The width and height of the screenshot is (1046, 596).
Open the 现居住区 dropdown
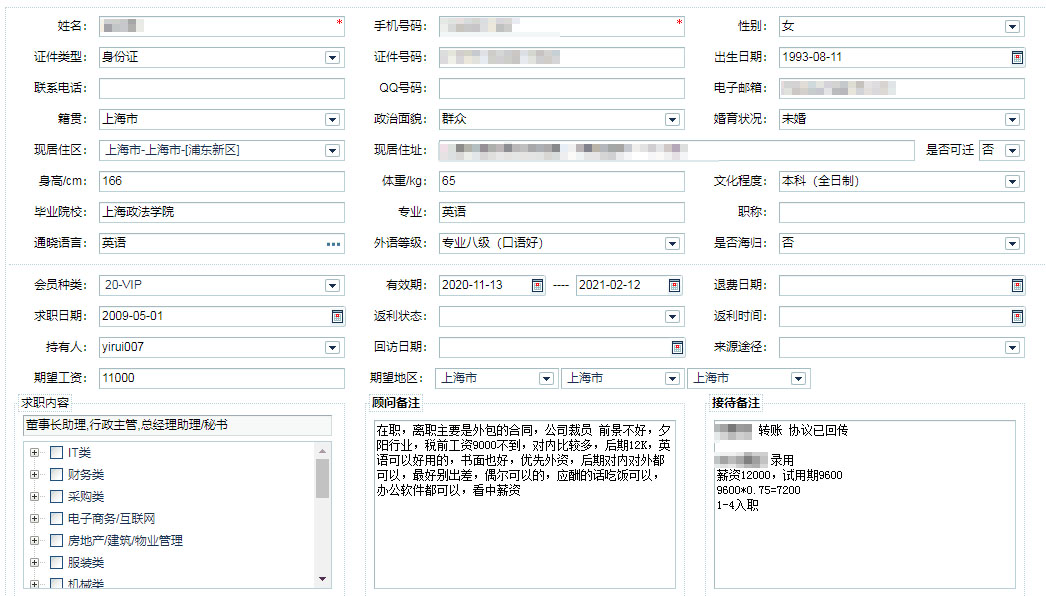coord(332,150)
